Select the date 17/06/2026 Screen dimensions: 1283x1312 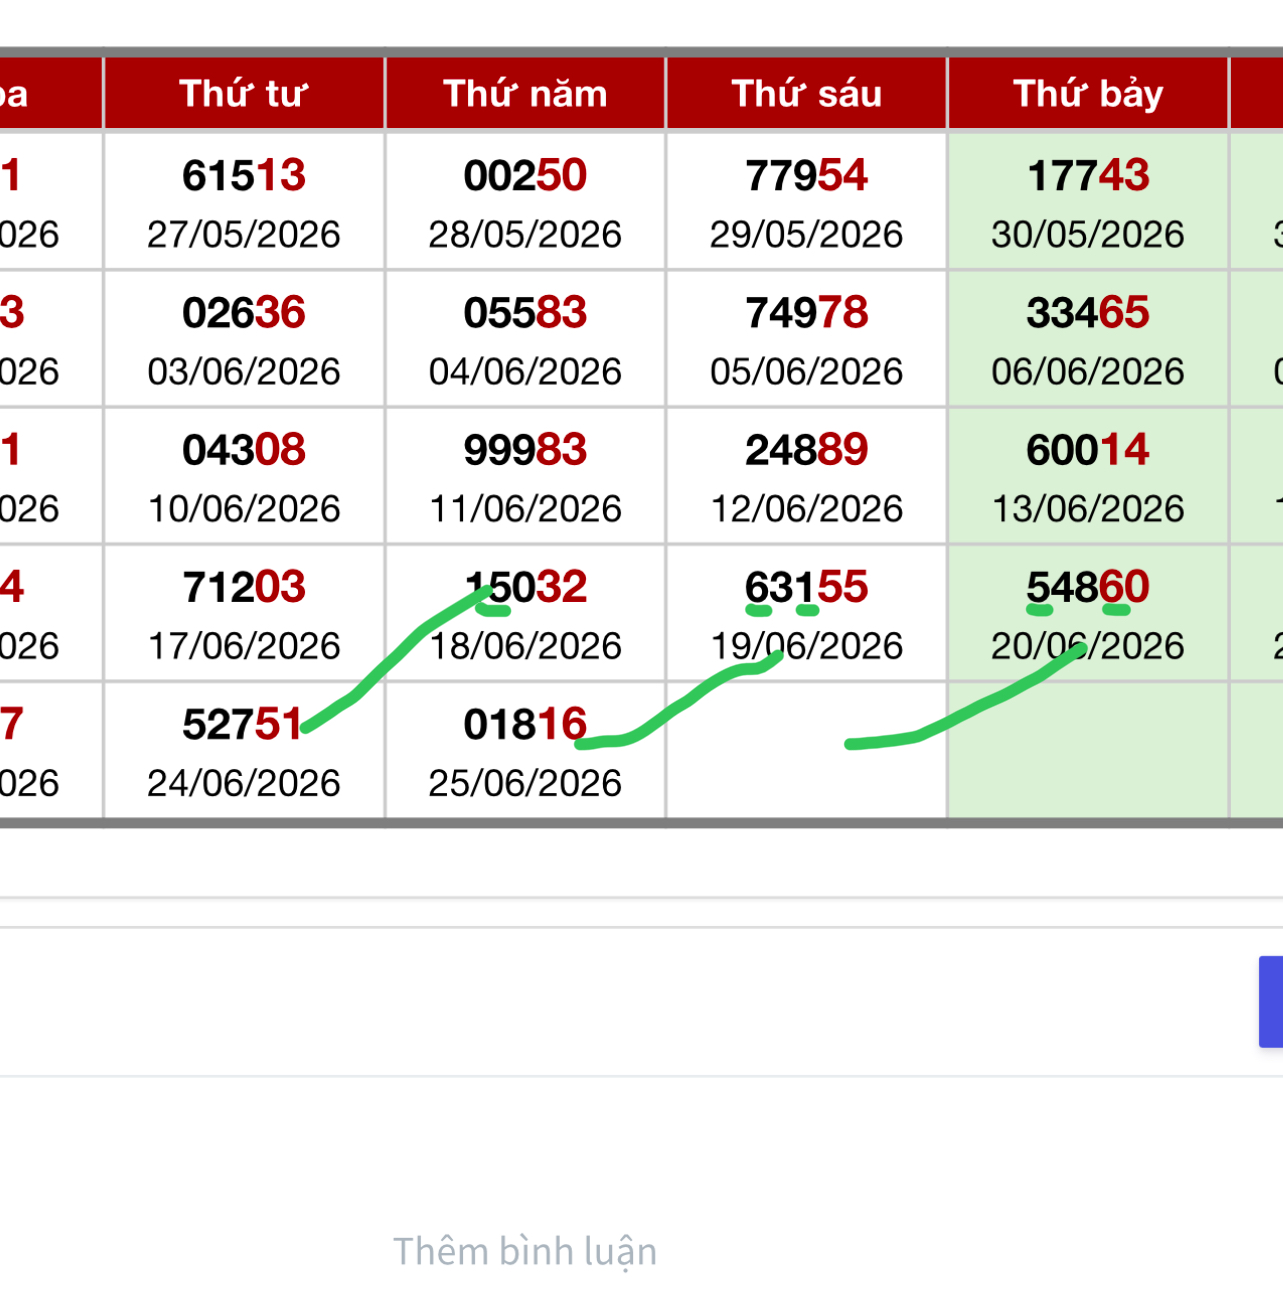[244, 646]
